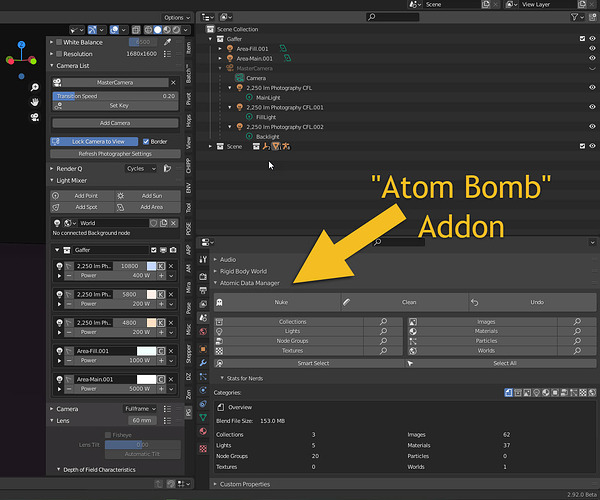Expand the Rigid Body World panel
600x500 pixels.
point(215,271)
